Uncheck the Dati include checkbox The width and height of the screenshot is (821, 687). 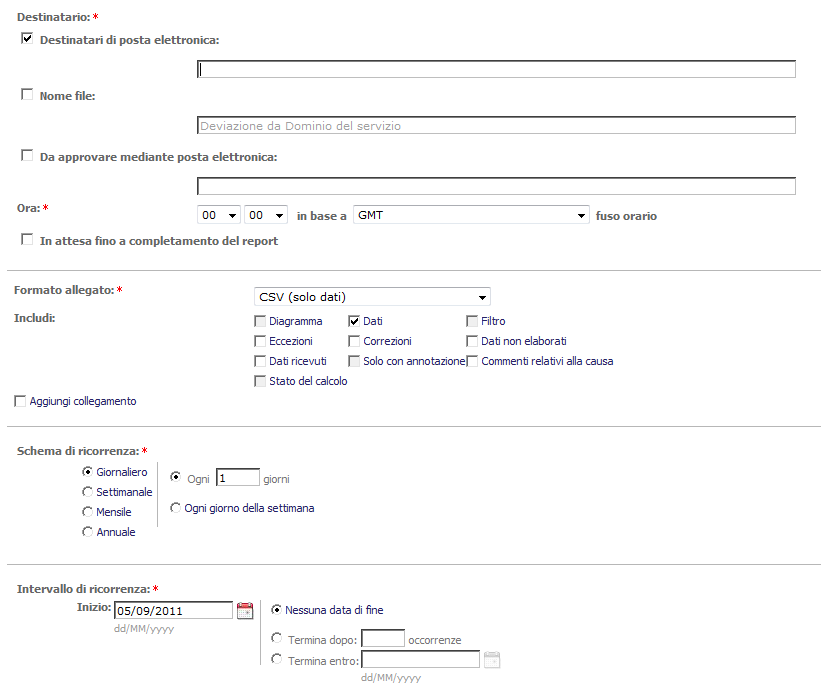[355, 321]
